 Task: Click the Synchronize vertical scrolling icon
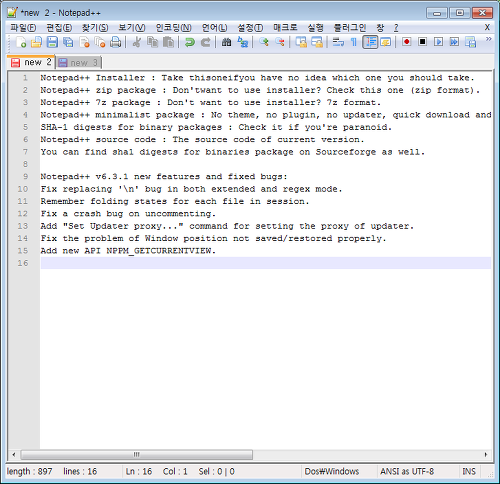301,42
